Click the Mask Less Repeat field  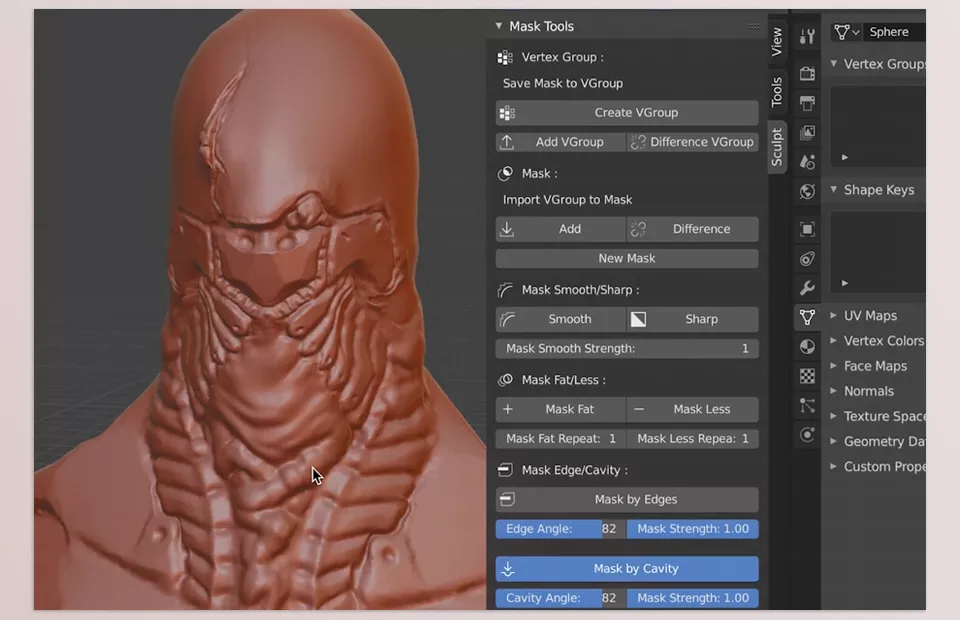pyautogui.click(x=693, y=438)
